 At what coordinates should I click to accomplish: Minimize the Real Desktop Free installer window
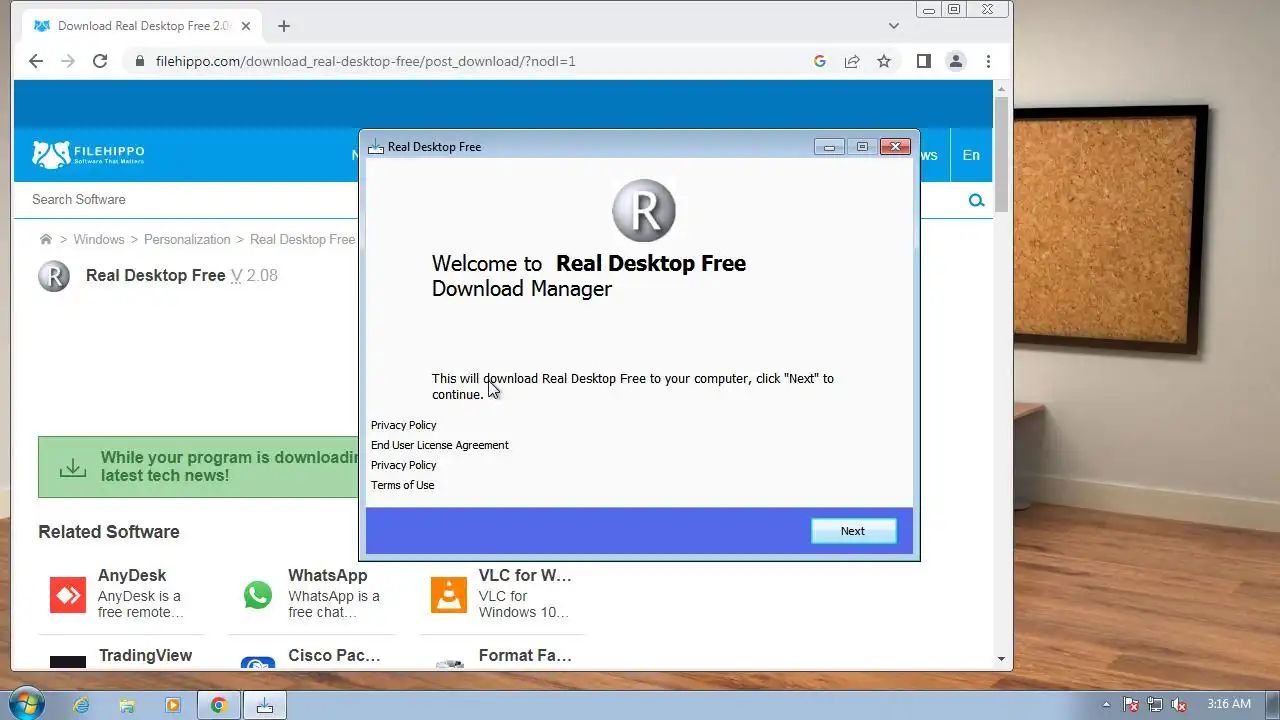[829, 147]
